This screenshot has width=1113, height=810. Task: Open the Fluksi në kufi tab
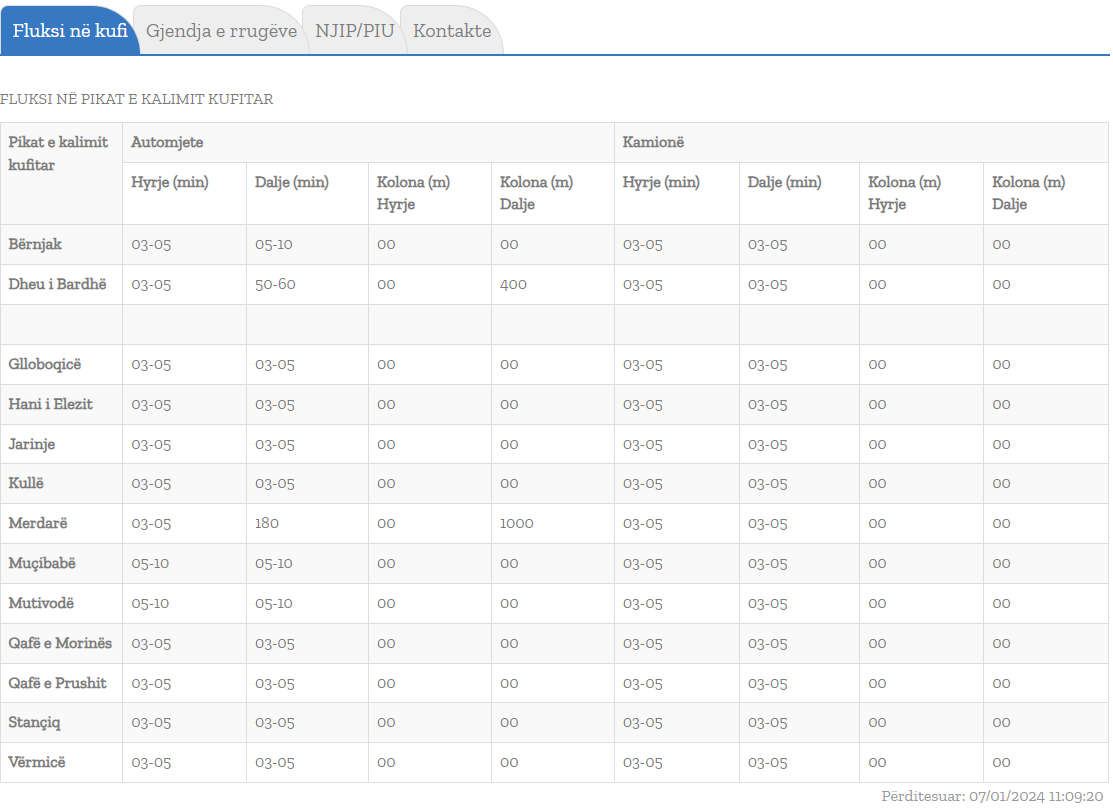[70, 31]
